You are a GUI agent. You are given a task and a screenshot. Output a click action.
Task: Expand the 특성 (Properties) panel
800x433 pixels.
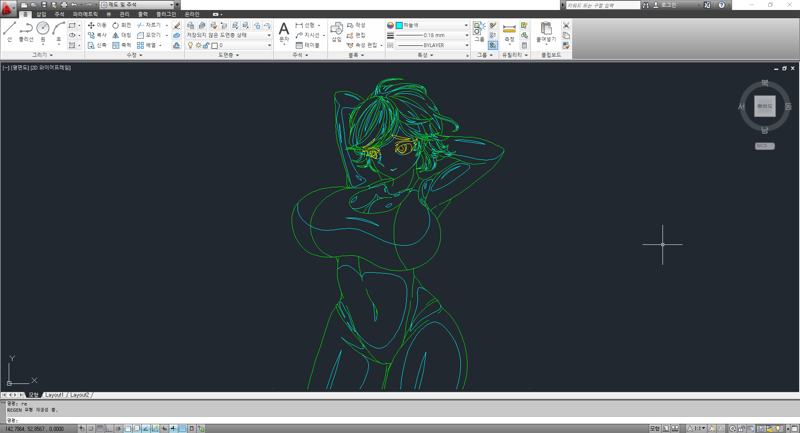click(425, 55)
